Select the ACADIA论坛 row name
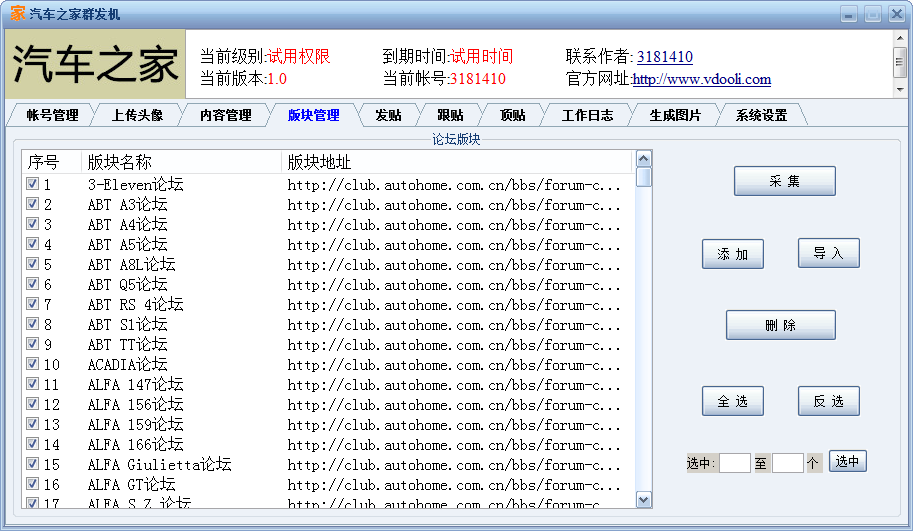913x531 pixels. pyautogui.click(x=128, y=364)
